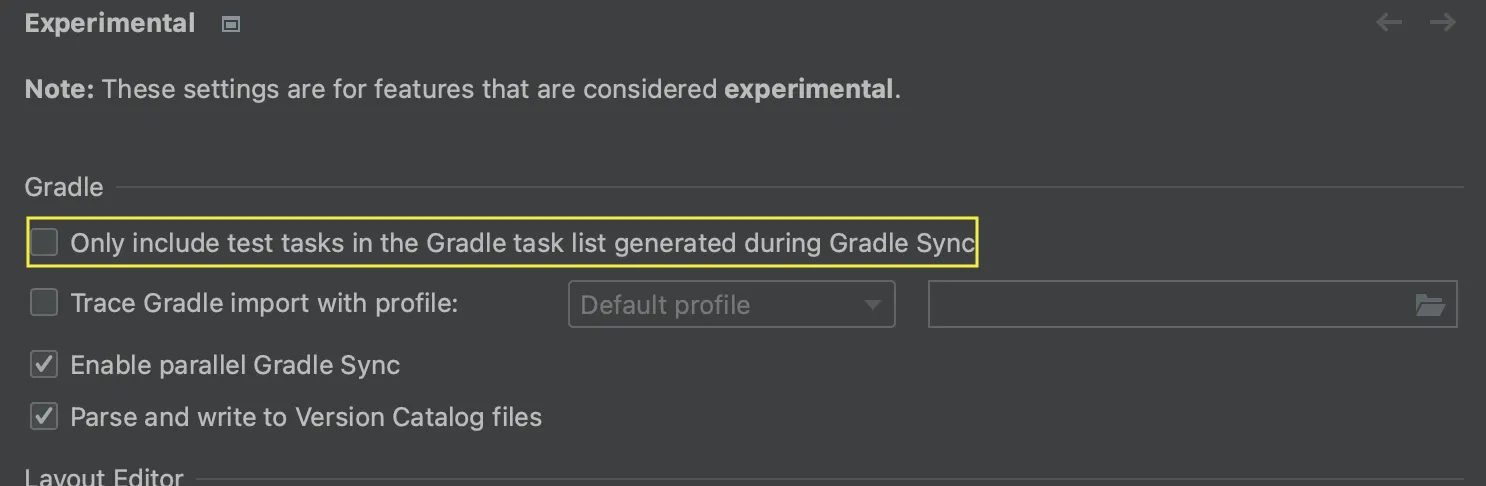
Task: Enable Only include test tasks checkbox
Action: click(x=44, y=243)
